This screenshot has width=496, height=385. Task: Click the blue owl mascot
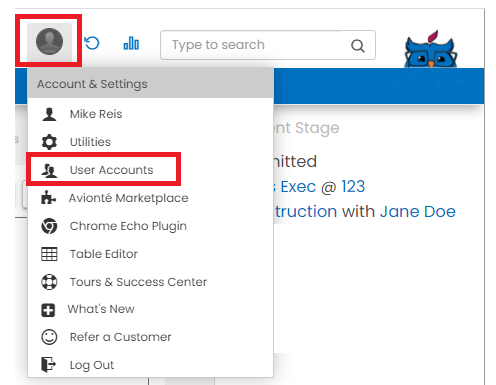(x=431, y=49)
